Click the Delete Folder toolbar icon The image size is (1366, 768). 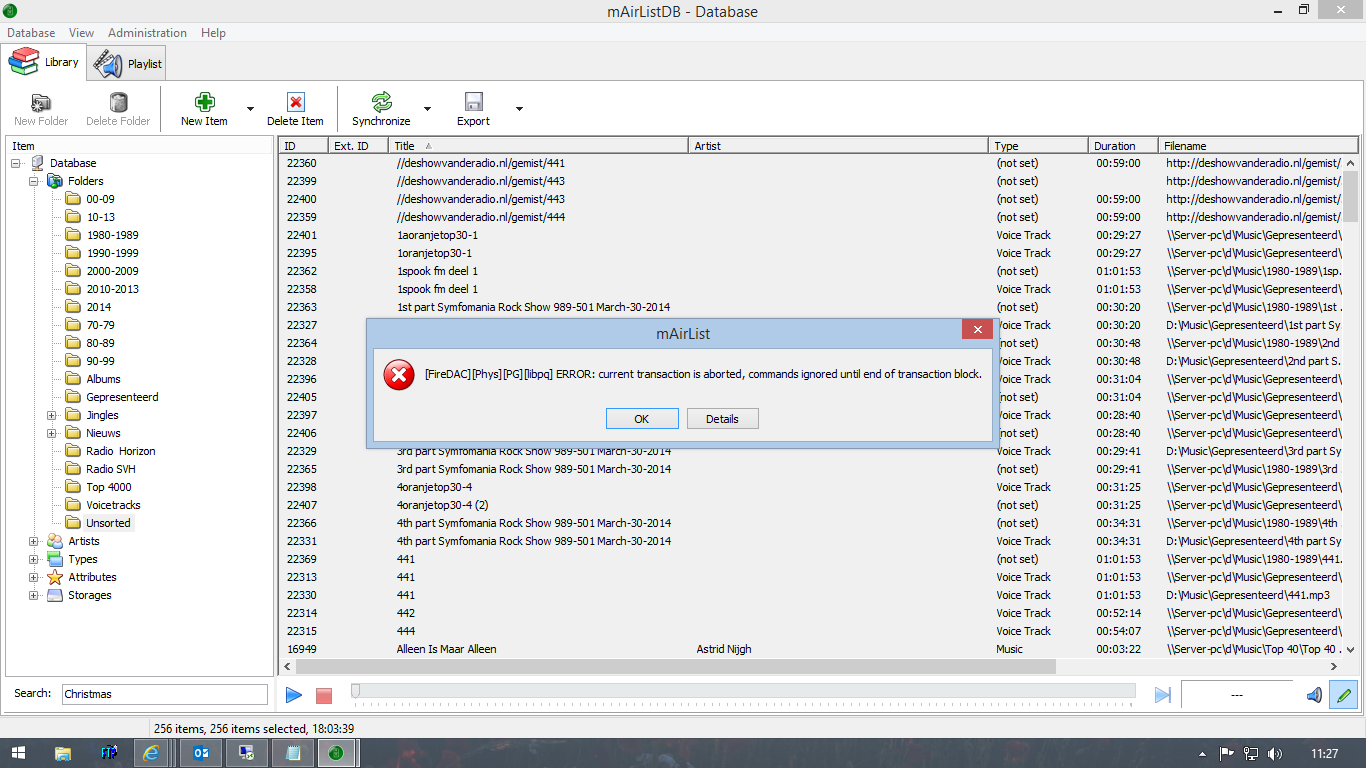pos(118,102)
